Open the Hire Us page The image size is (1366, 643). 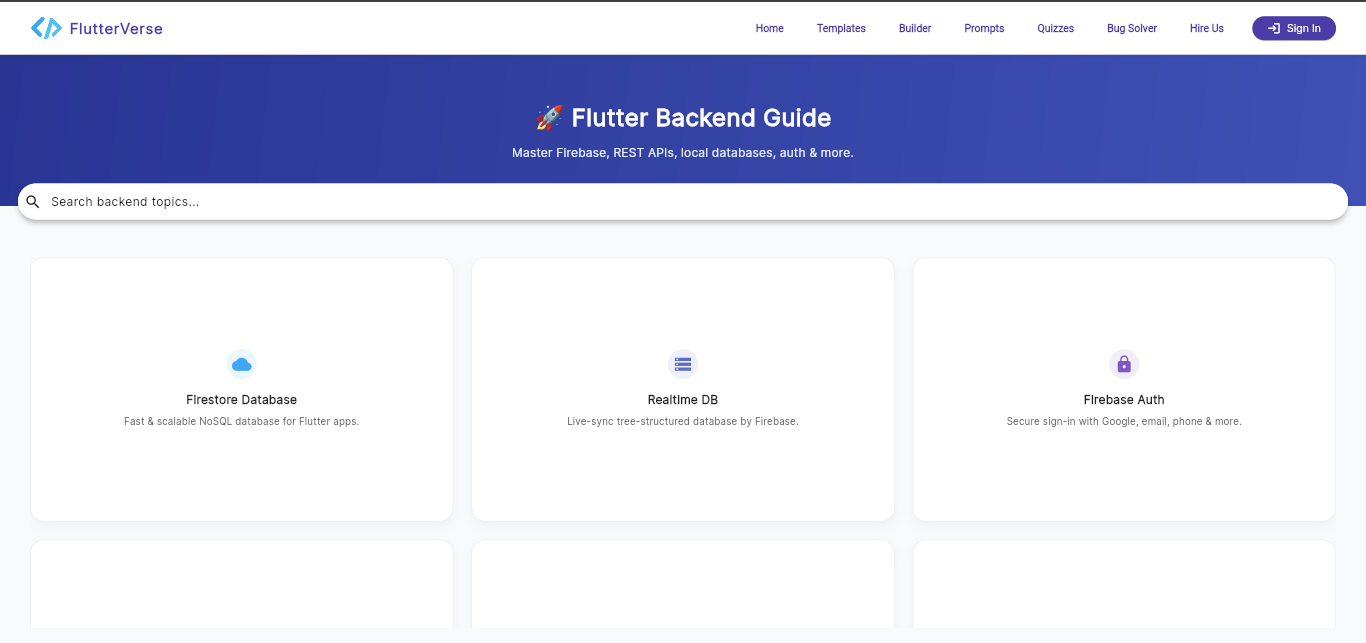(x=1206, y=28)
